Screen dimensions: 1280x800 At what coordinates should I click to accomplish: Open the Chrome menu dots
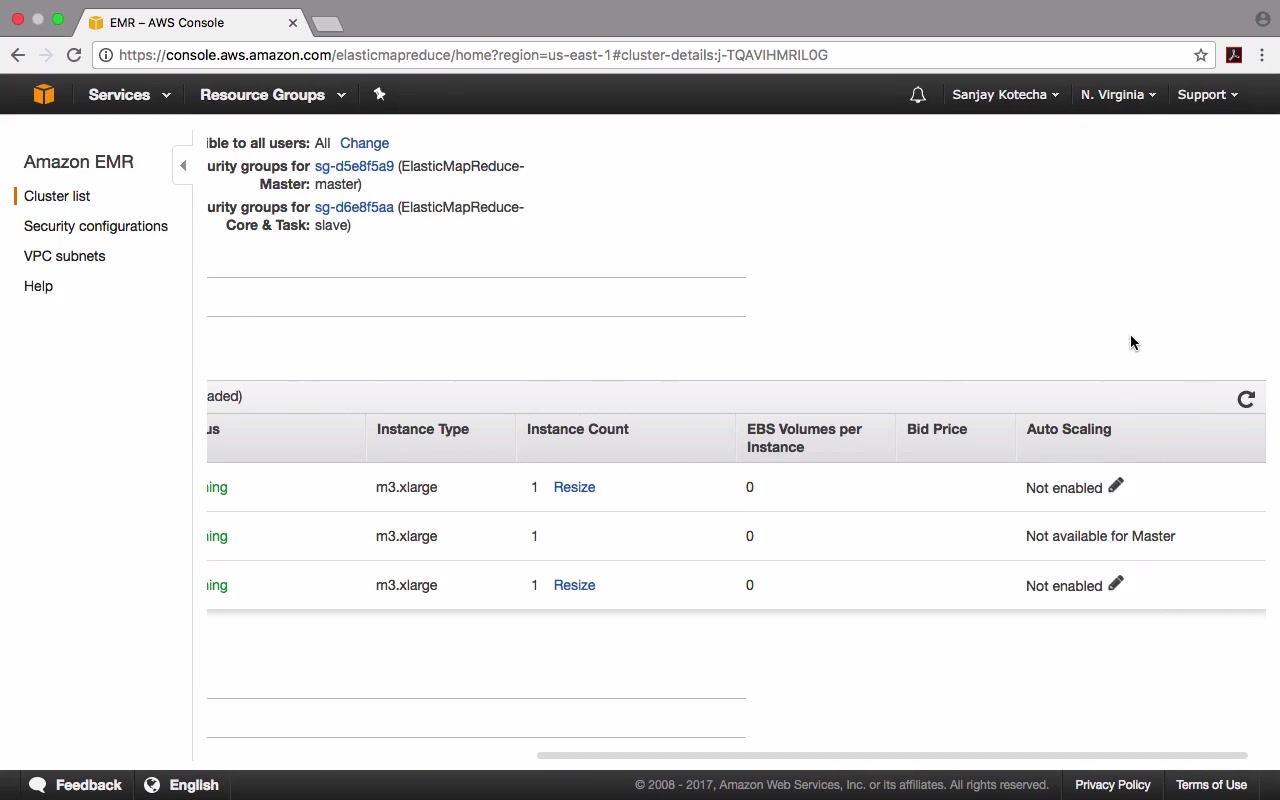coord(1262,55)
